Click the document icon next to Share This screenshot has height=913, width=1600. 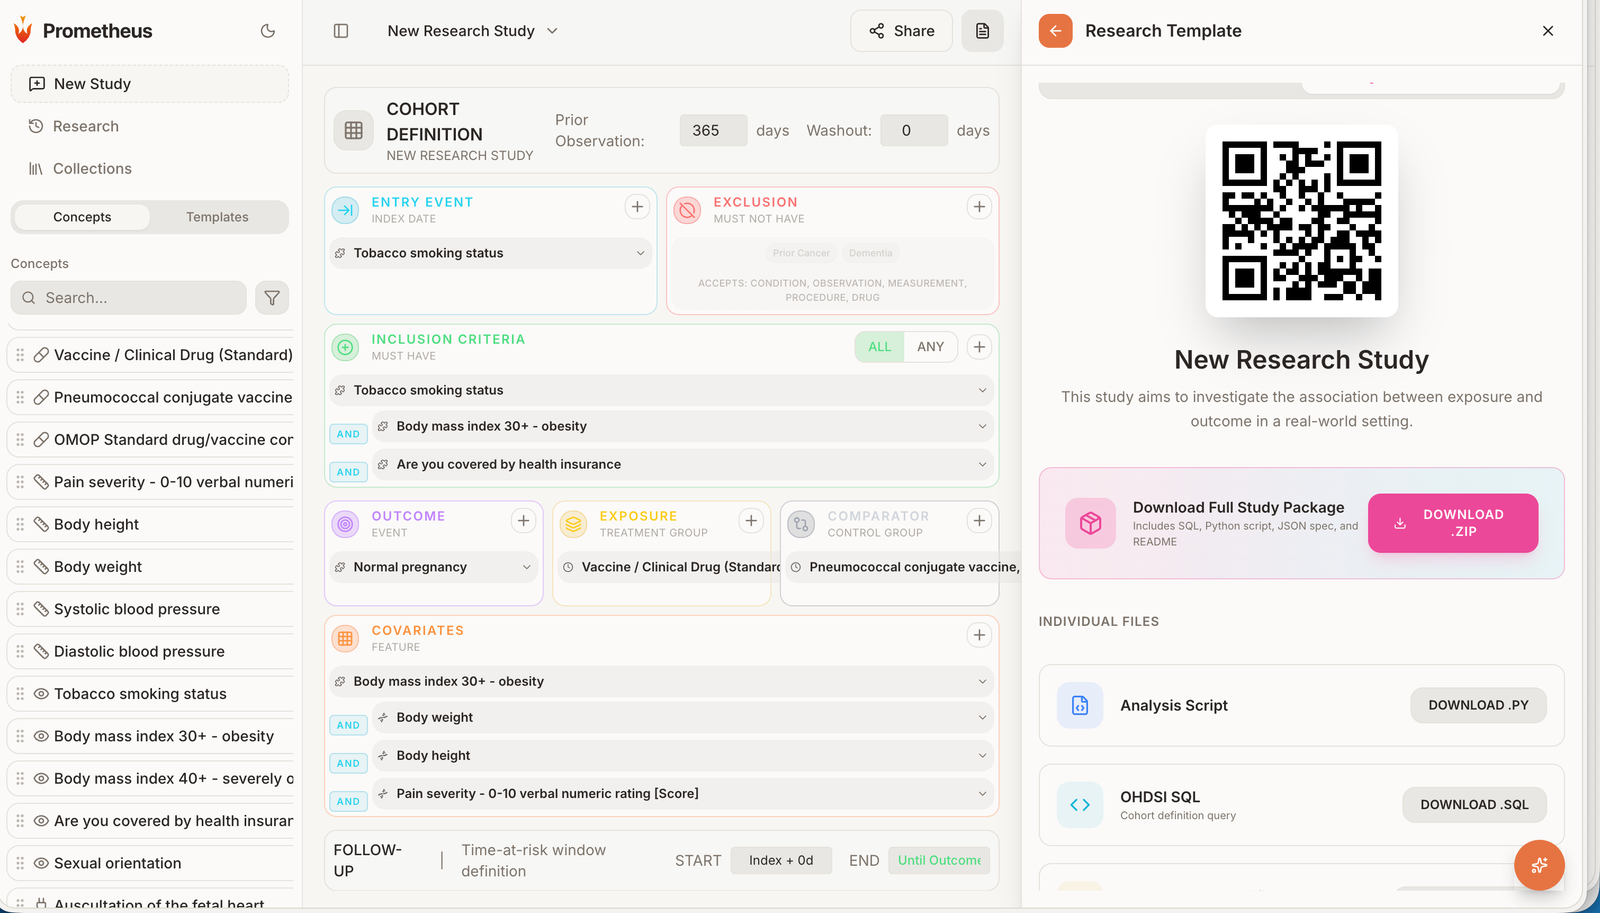tap(982, 31)
